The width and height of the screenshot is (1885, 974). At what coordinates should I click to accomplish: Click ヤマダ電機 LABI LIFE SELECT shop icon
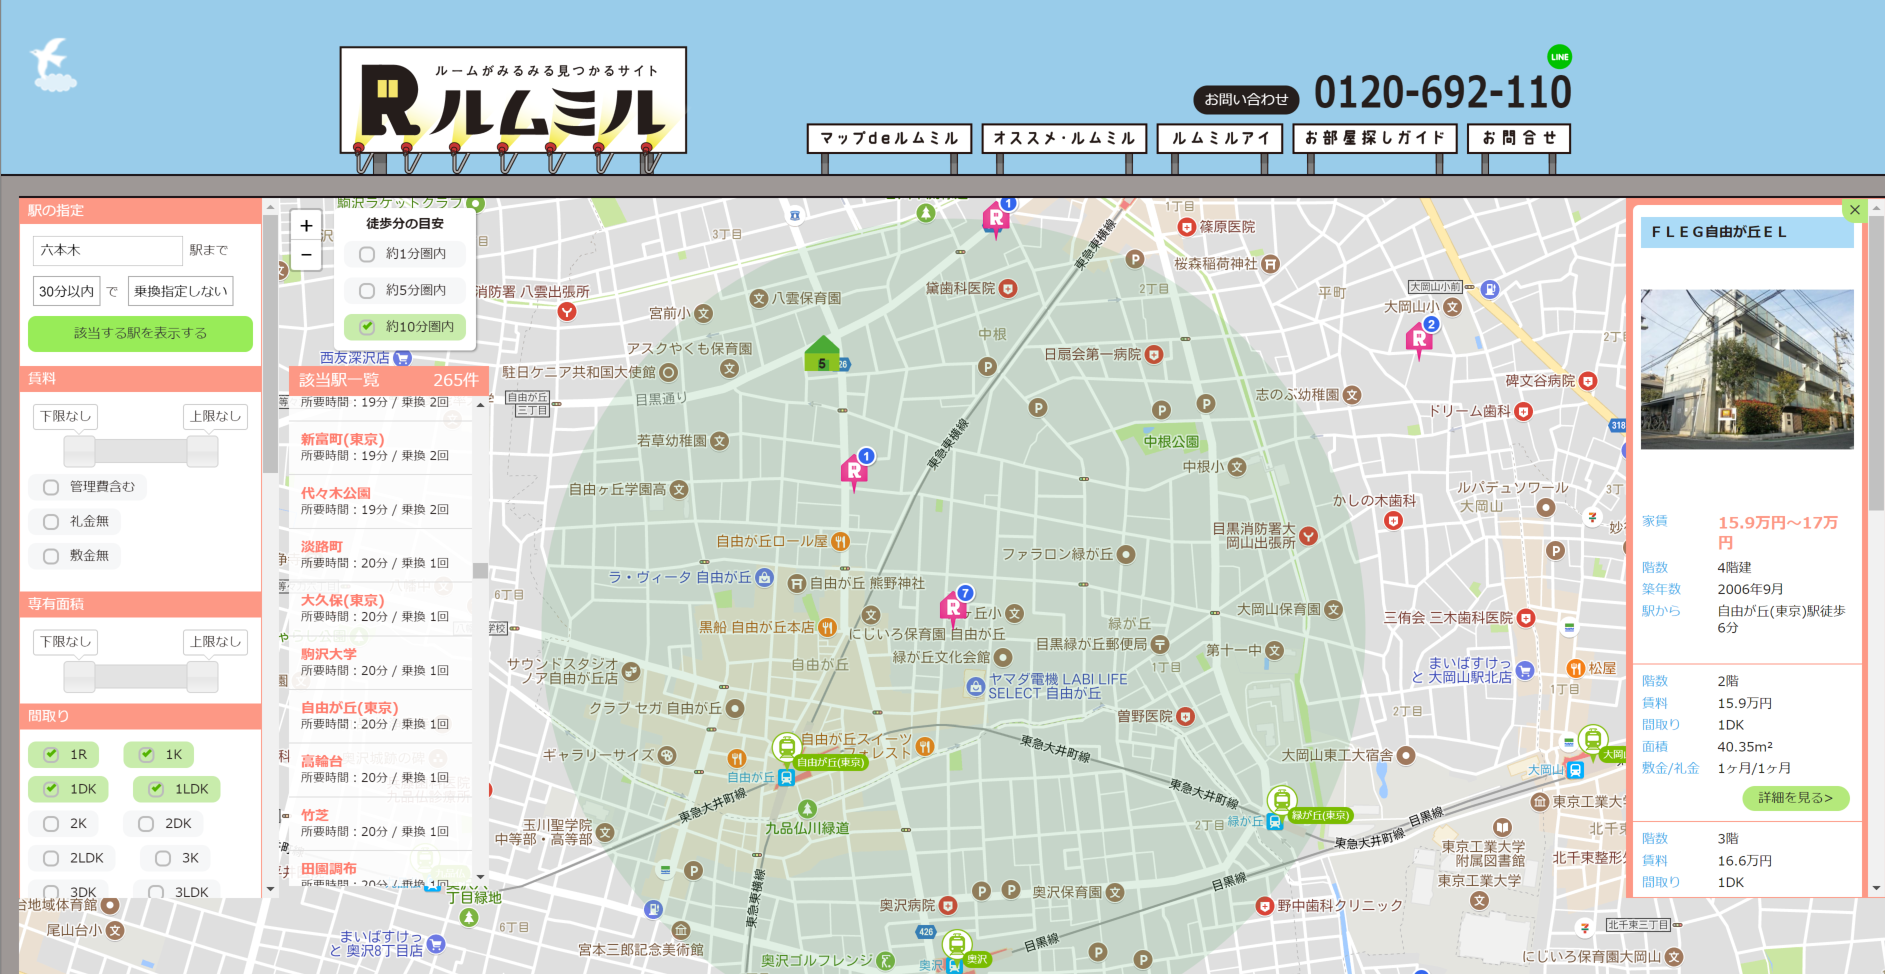[976, 686]
